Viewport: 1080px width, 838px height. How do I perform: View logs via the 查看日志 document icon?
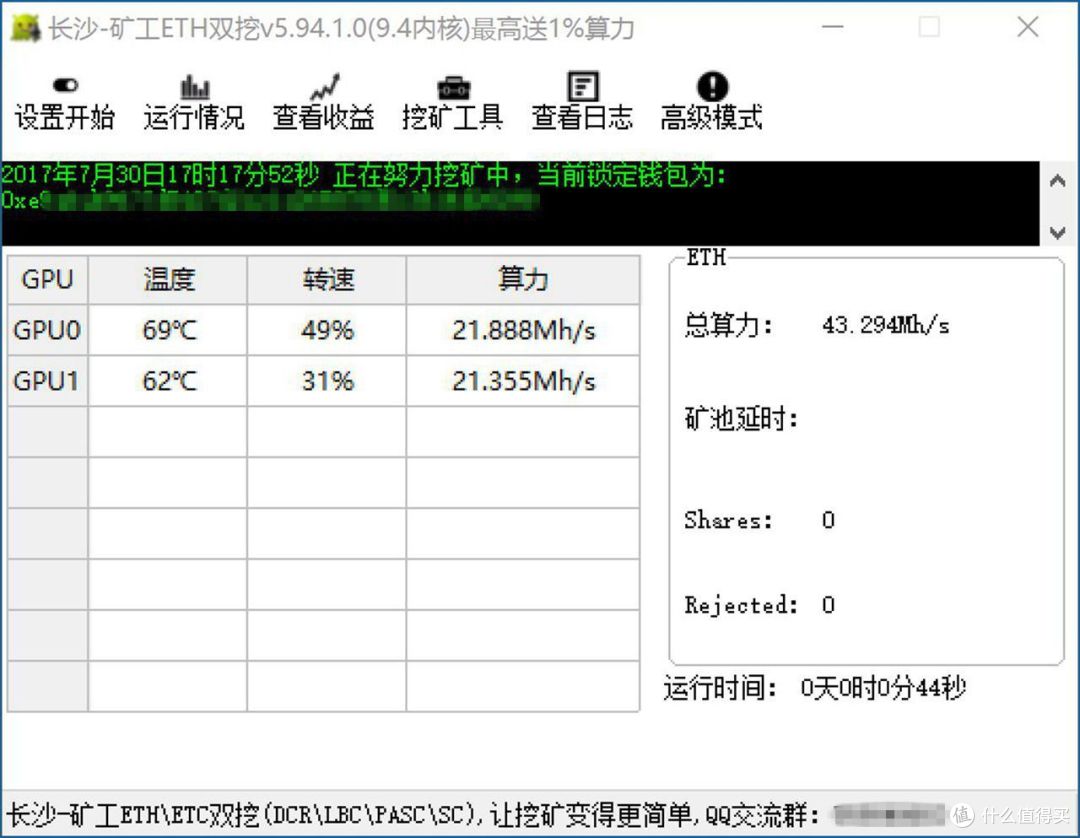(581, 85)
